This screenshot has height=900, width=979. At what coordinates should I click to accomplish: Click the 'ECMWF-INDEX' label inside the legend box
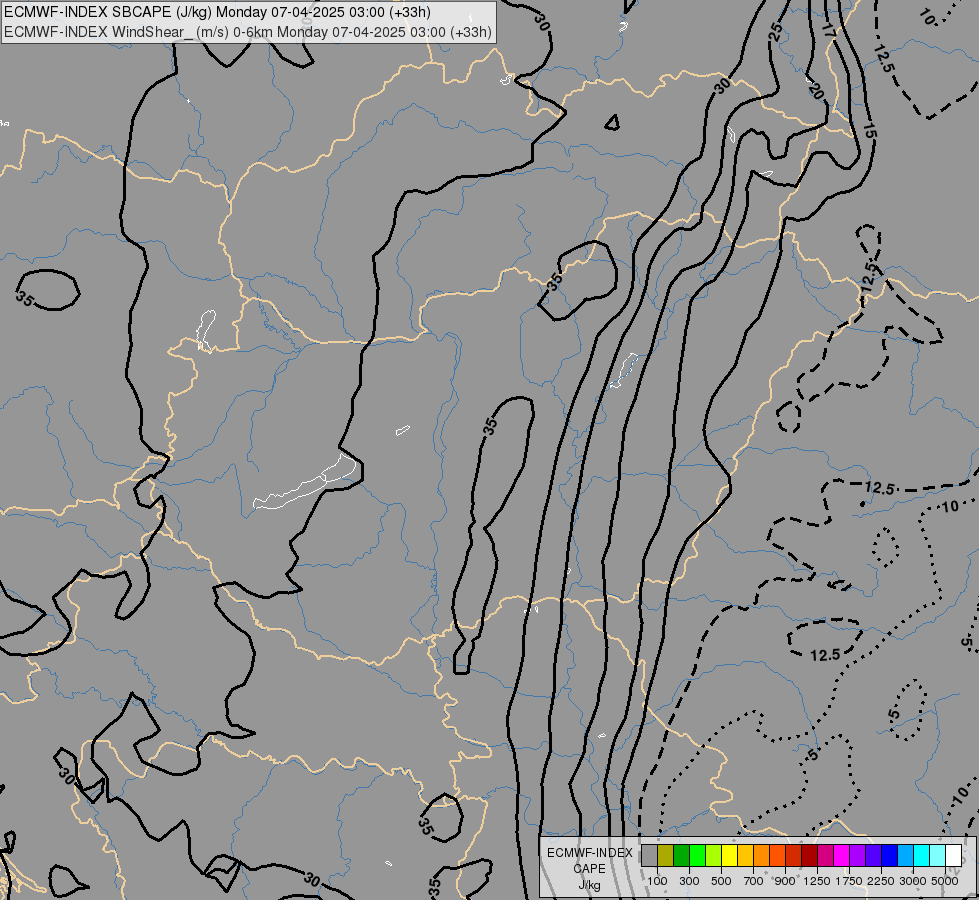point(590,853)
